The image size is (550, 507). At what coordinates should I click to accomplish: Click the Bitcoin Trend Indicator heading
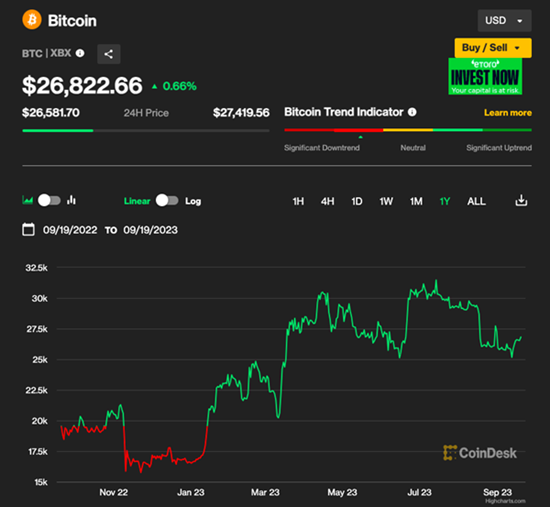[344, 112]
